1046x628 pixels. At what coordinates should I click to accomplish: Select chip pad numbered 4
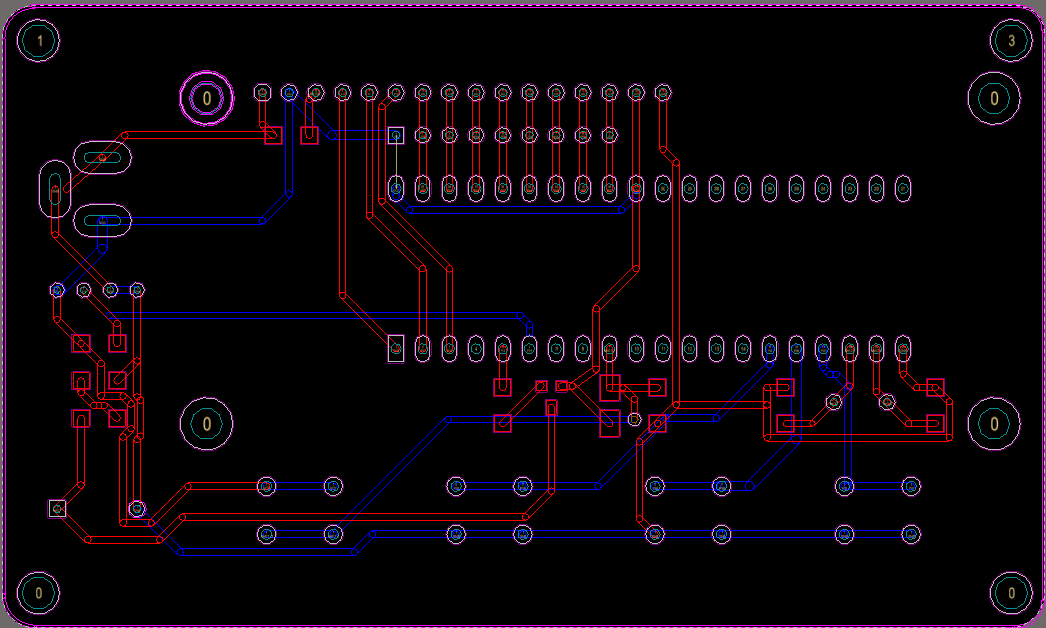coord(476,348)
